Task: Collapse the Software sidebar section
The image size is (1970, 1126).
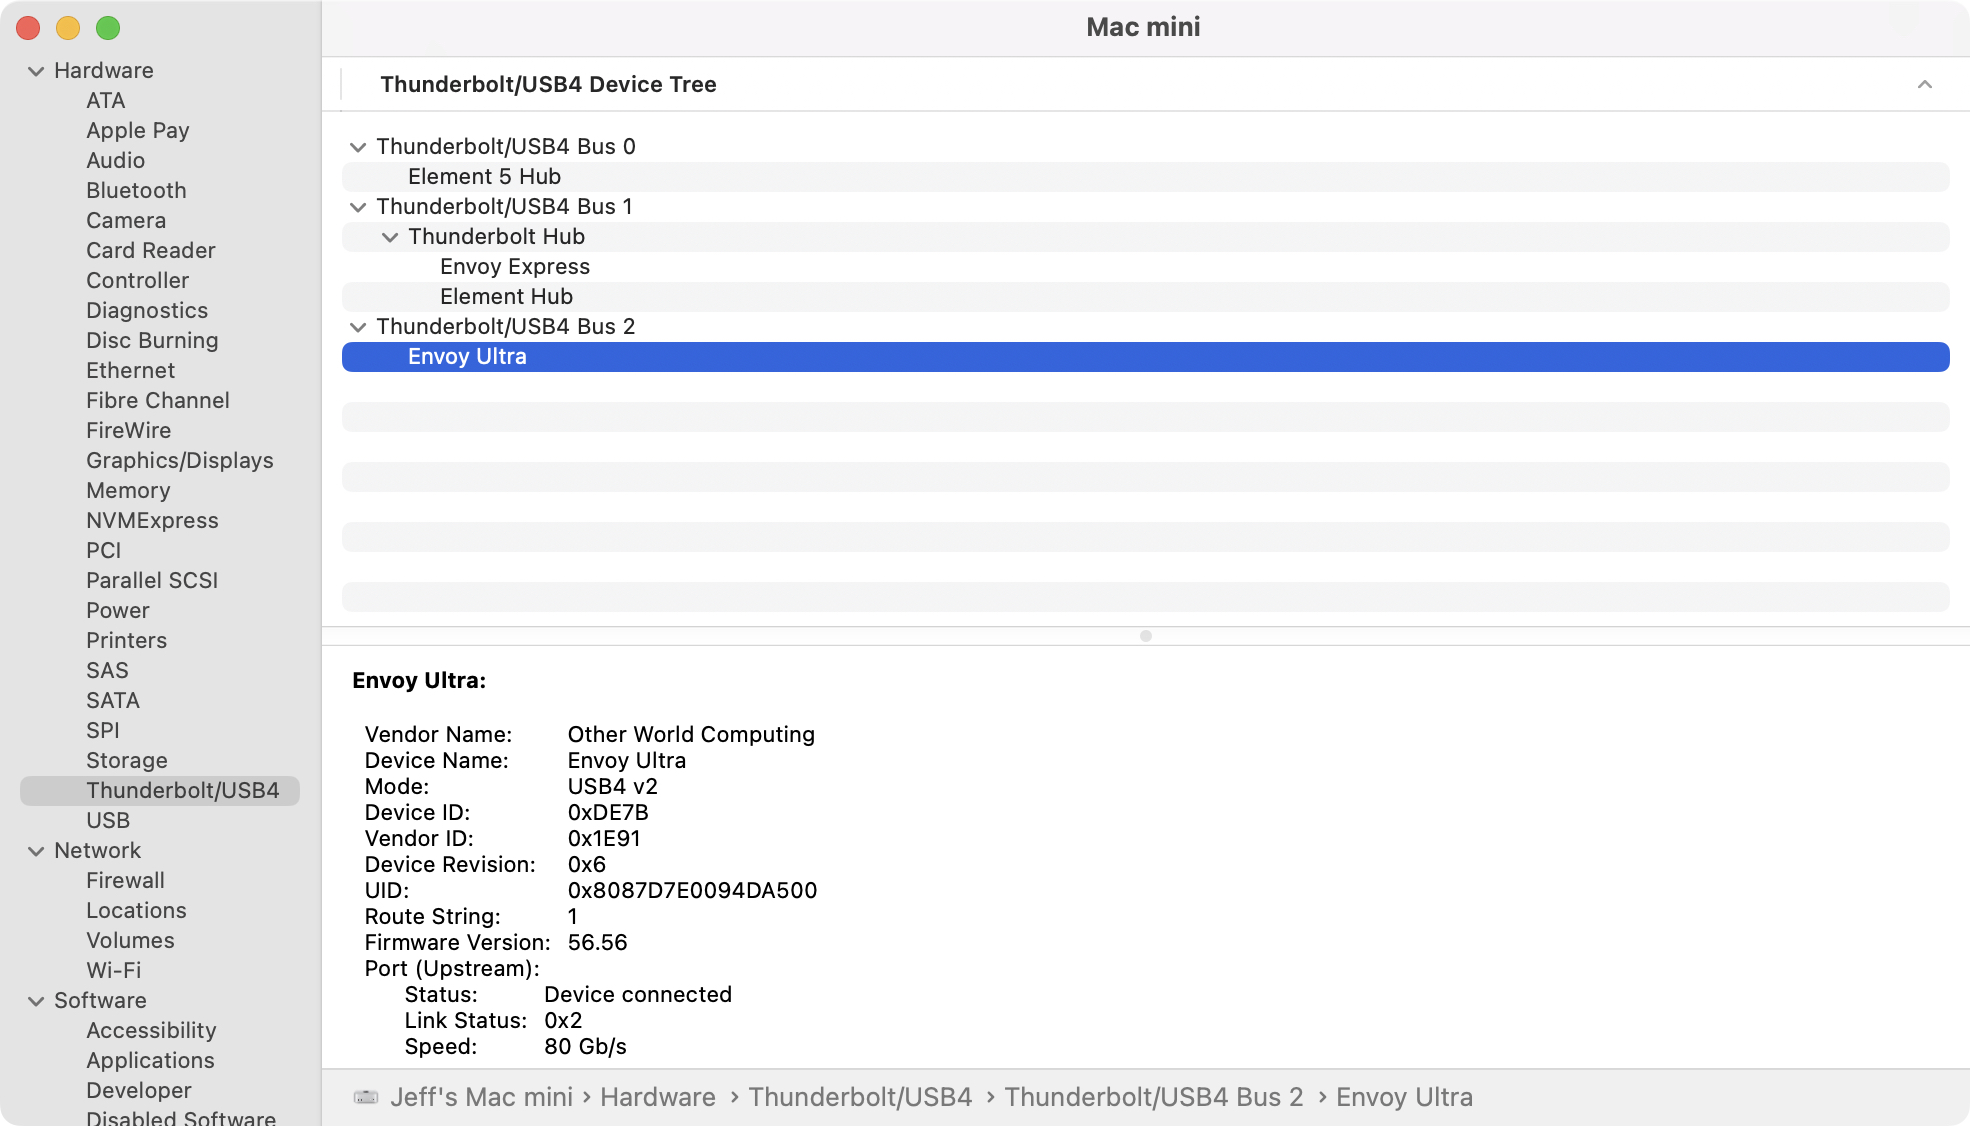Action: (36, 1001)
